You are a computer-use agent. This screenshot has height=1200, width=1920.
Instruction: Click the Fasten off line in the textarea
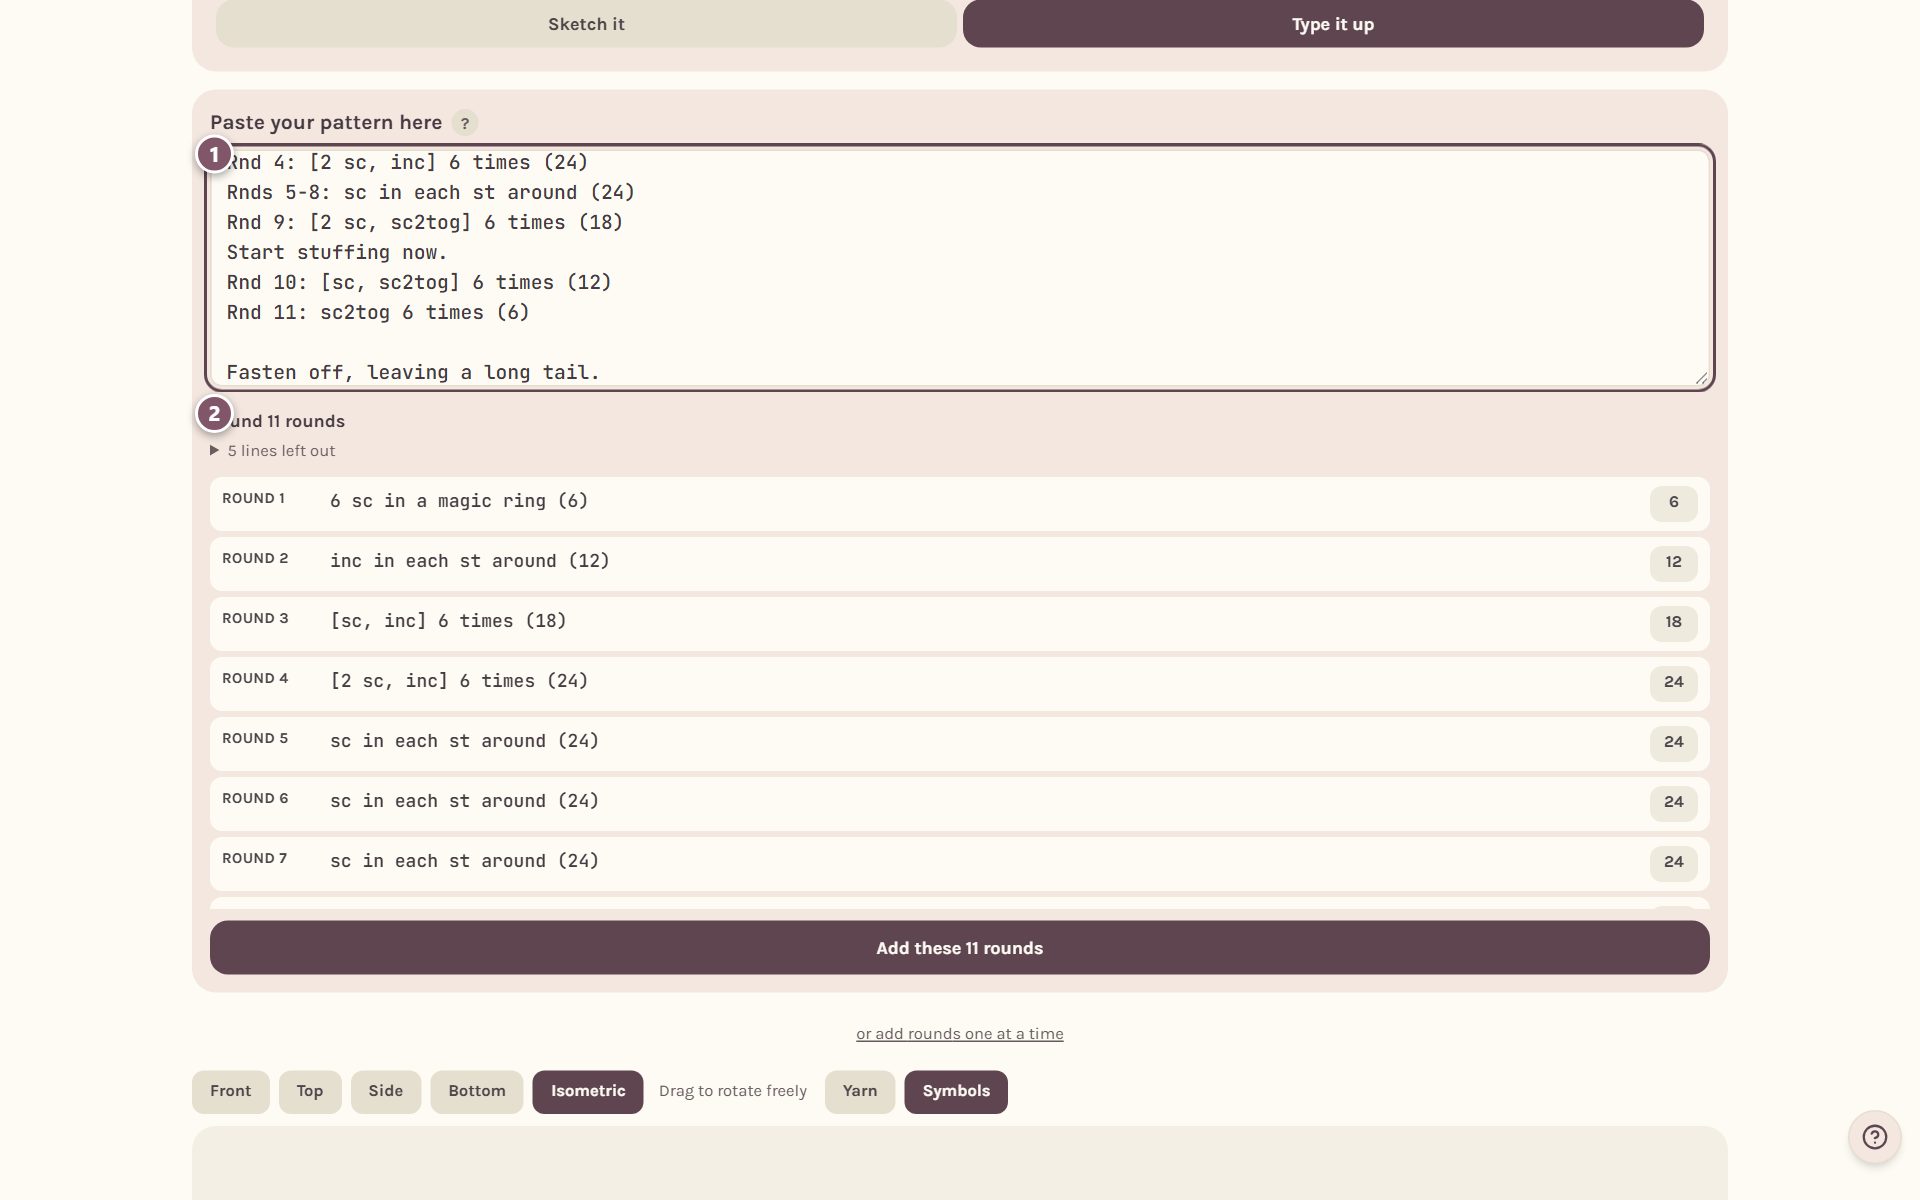[413, 373]
